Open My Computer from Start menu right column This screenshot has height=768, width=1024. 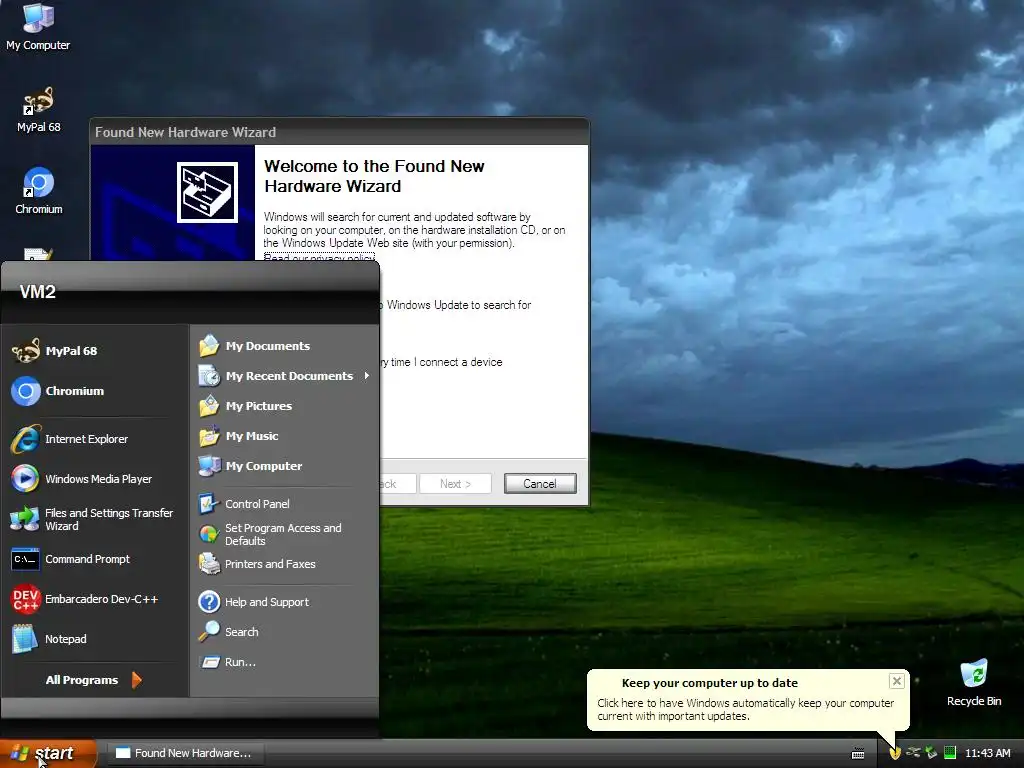coord(284,466)
